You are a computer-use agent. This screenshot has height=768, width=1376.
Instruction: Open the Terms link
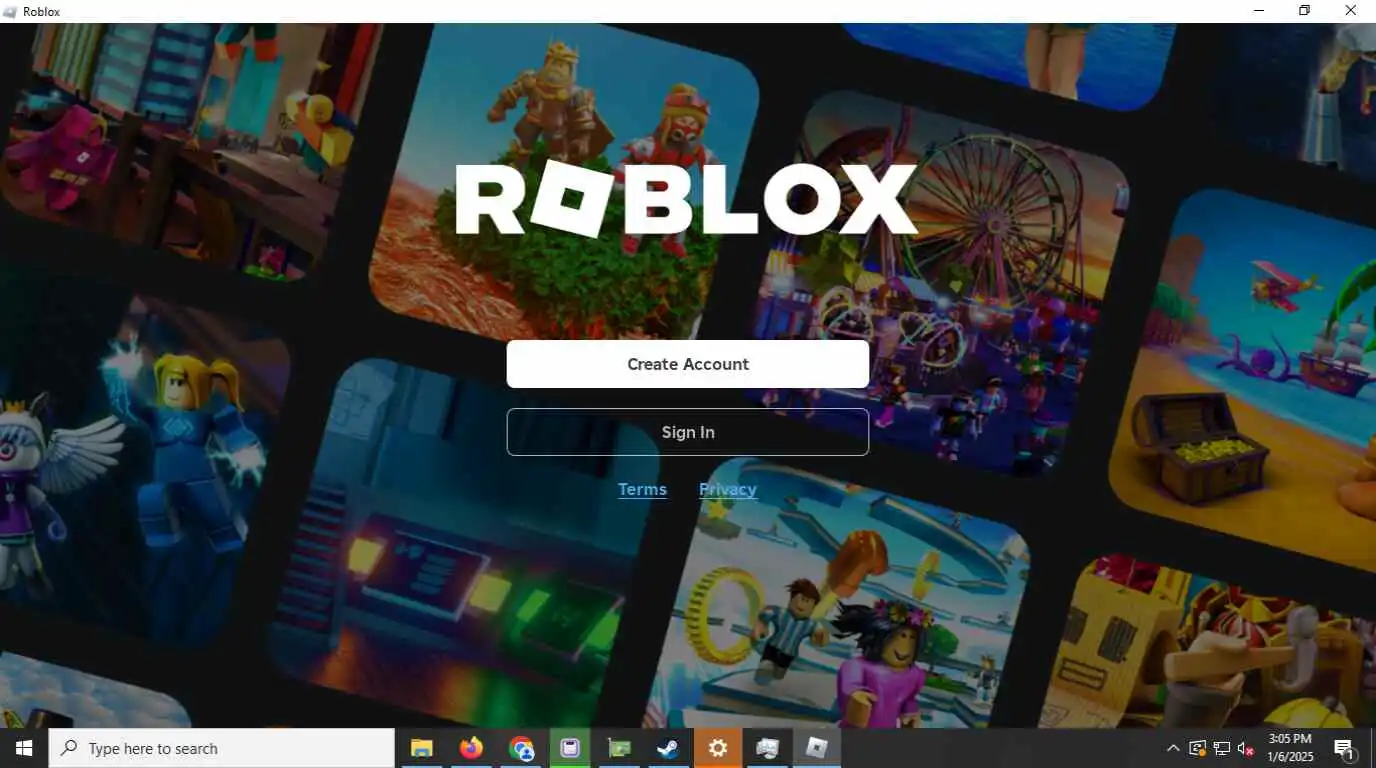(x=642, y=489)
